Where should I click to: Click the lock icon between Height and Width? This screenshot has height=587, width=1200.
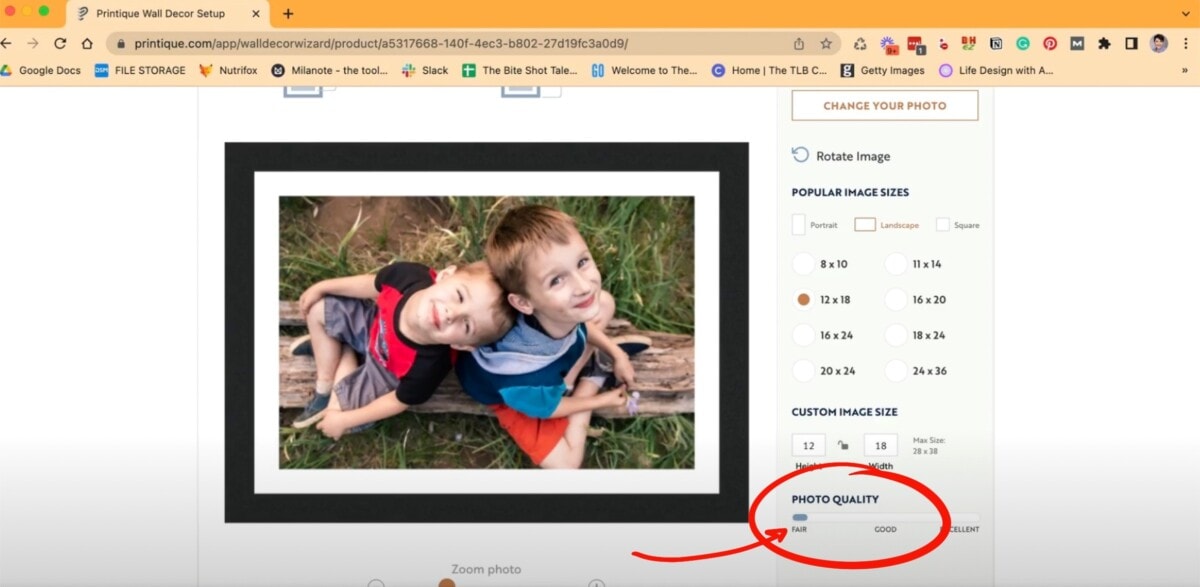pyautogui.click(x=844, y=445)
